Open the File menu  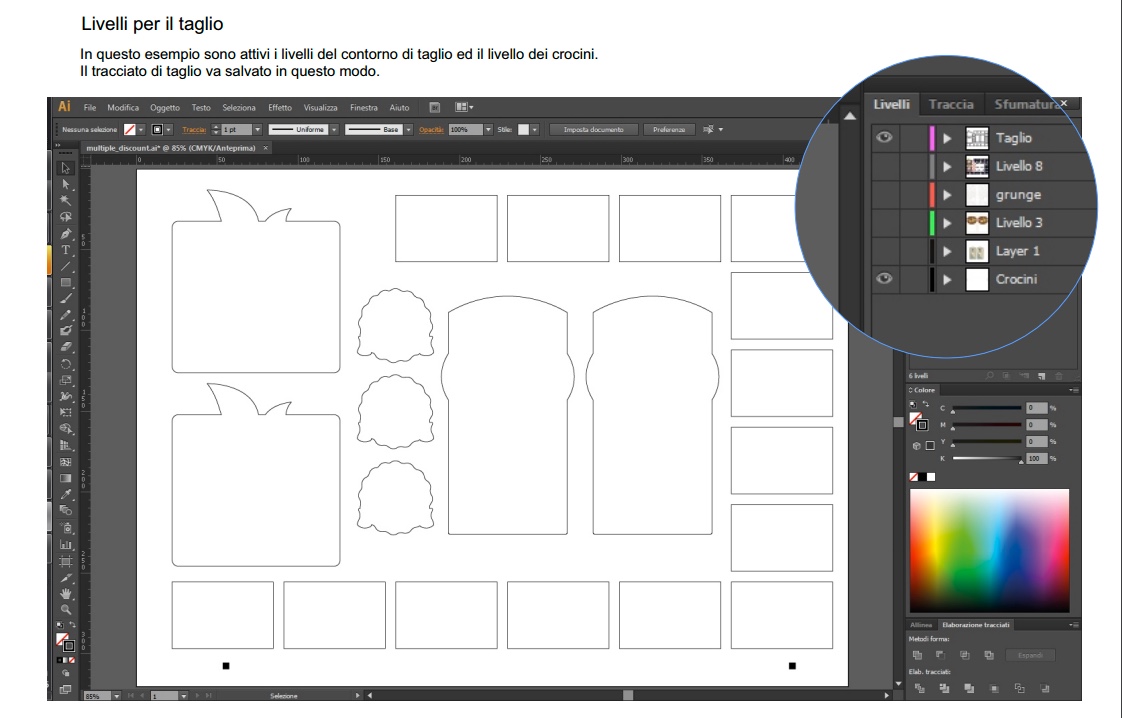pyautogui.click(x=90, y=107)
